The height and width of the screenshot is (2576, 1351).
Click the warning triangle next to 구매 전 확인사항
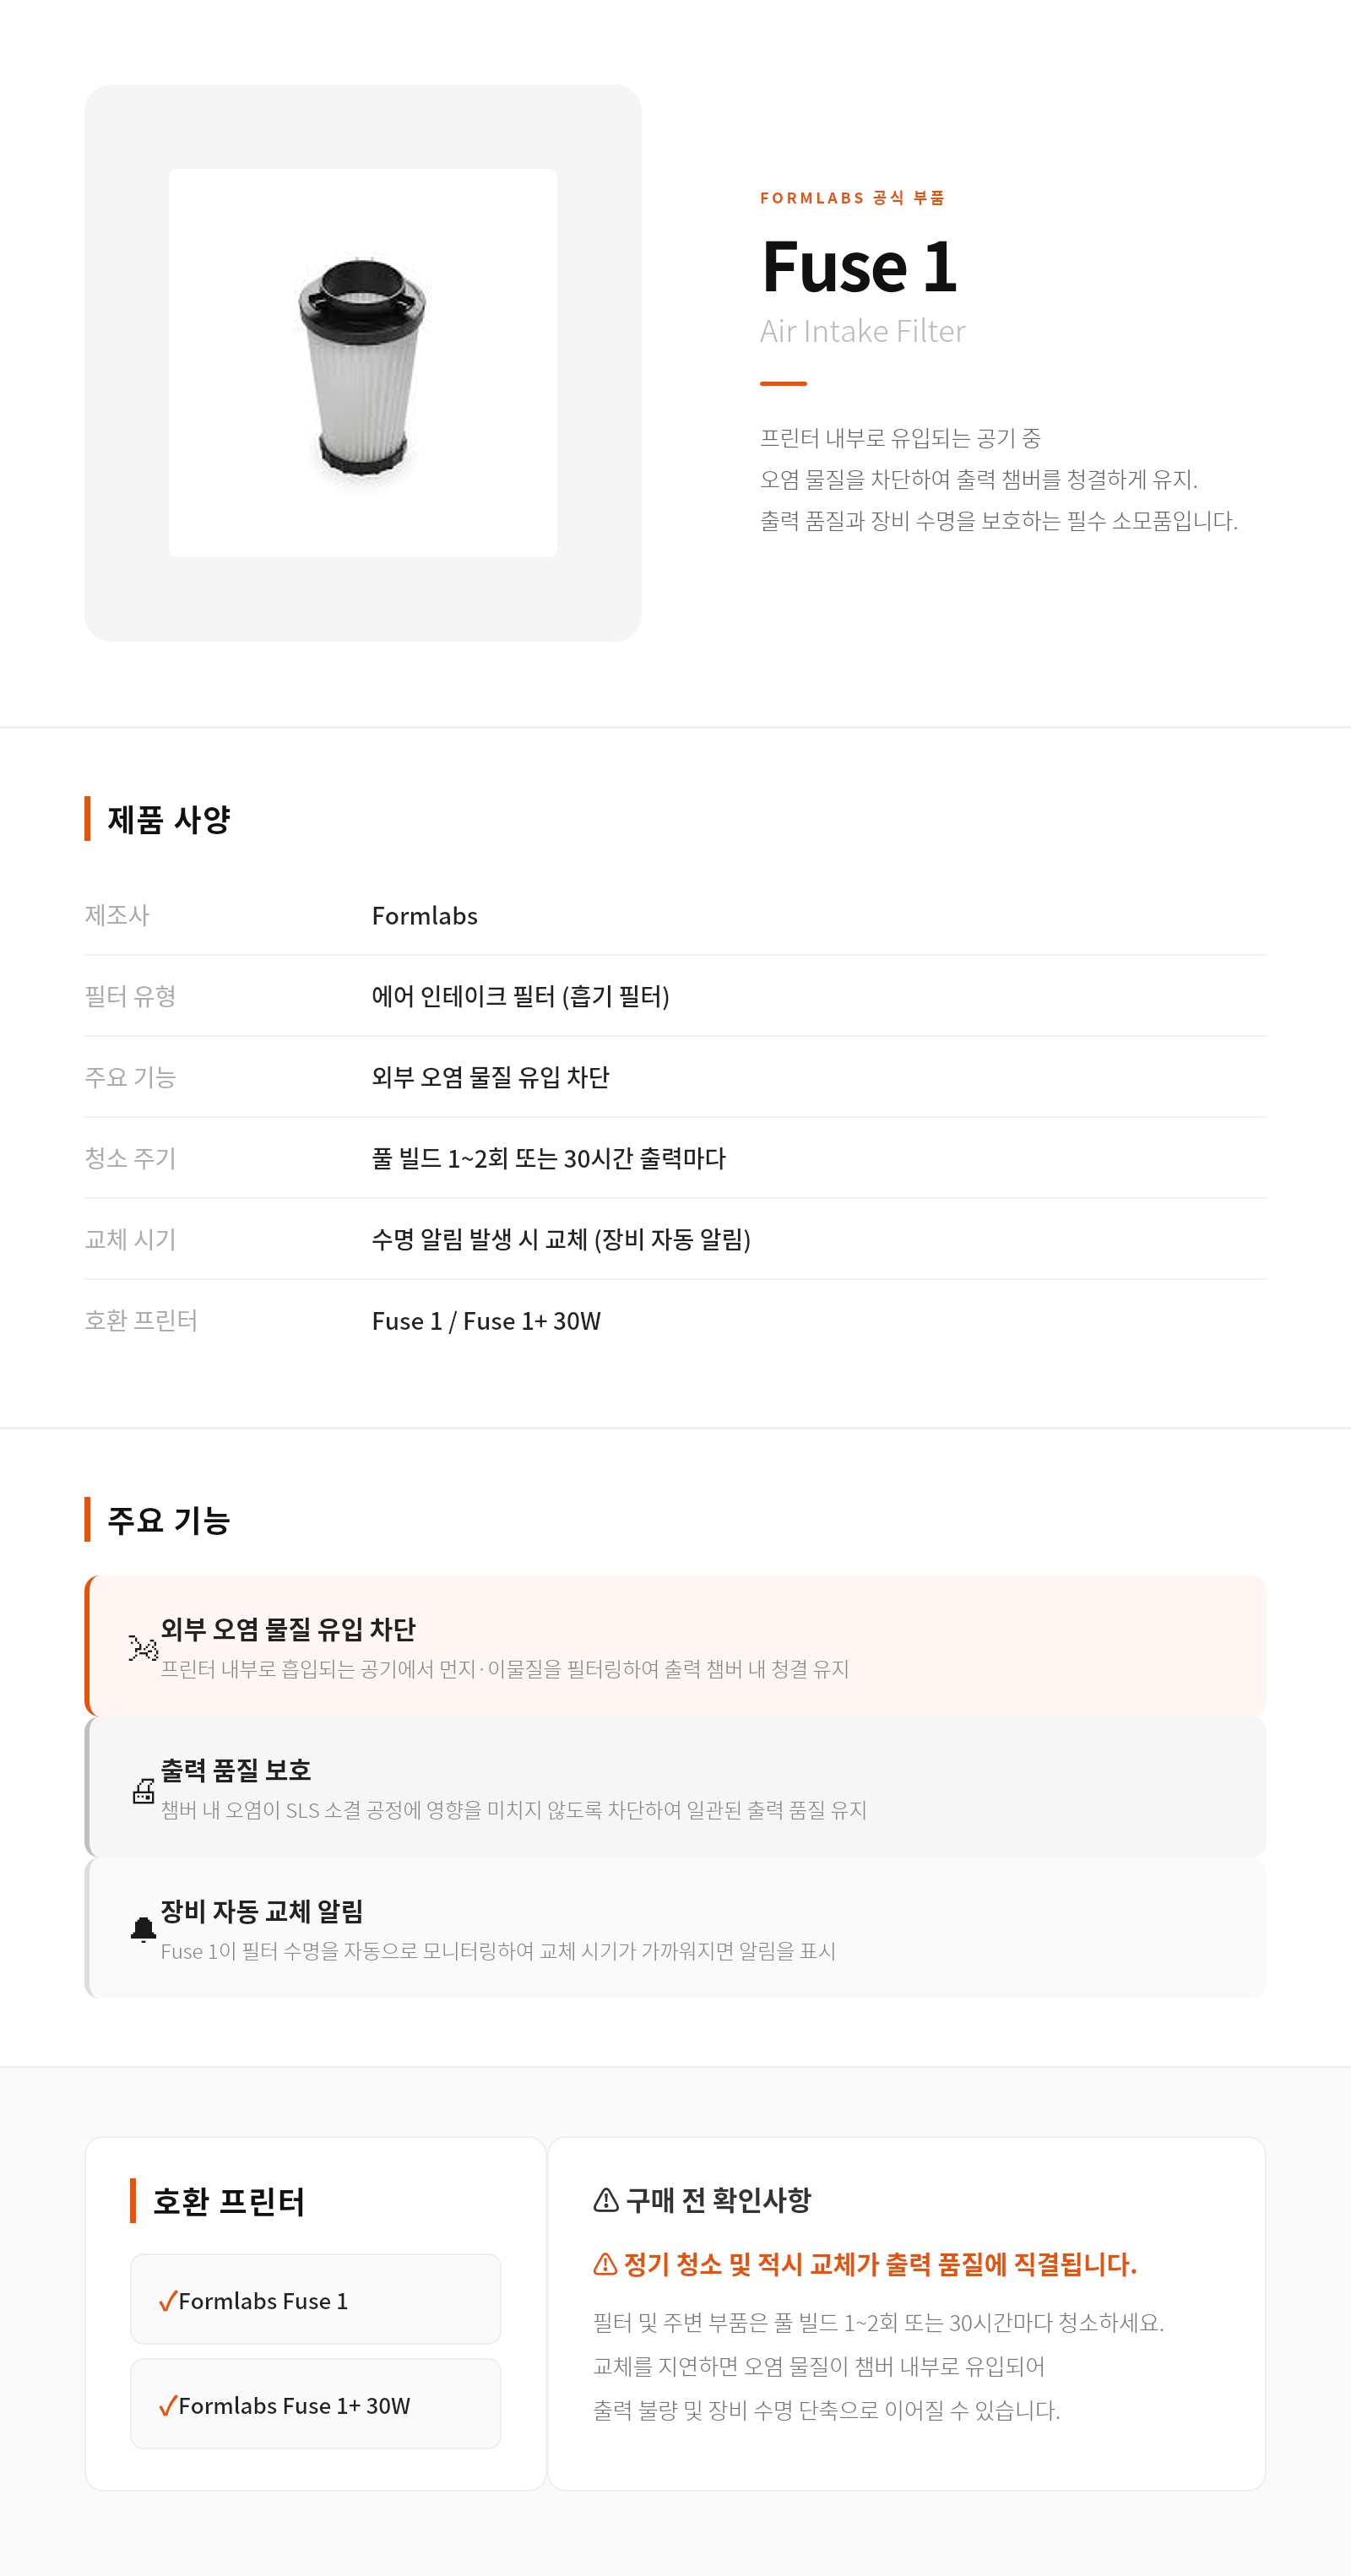tap(605, 2200)
